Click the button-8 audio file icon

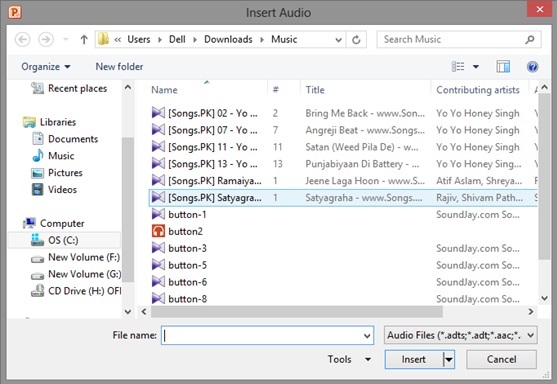click(158, 299)
